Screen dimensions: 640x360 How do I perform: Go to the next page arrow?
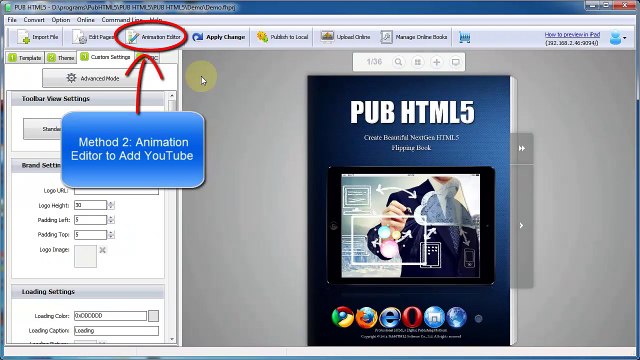click(x=521, y=226)
